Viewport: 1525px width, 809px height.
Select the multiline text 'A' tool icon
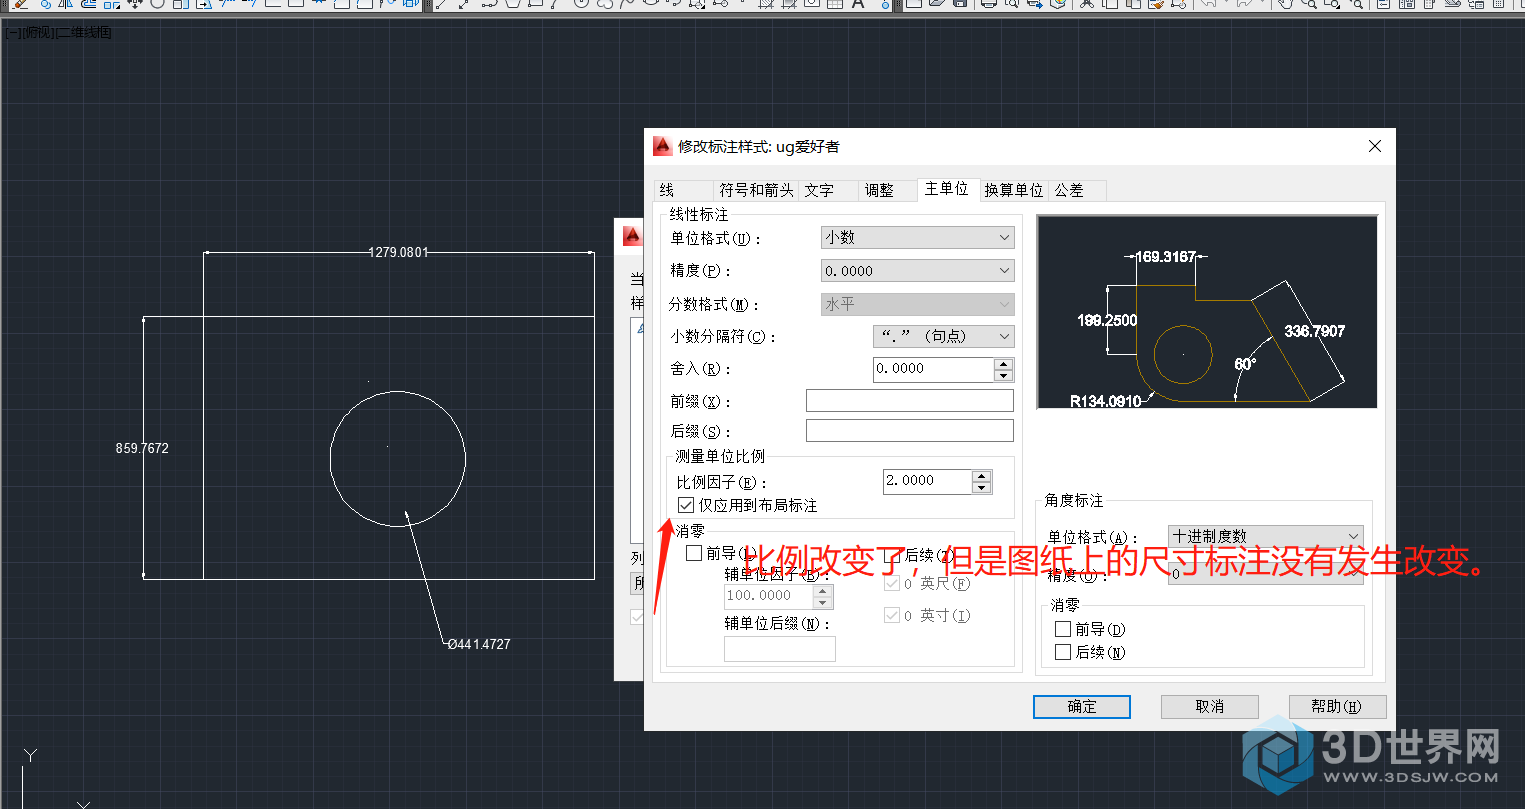(858, 4)
